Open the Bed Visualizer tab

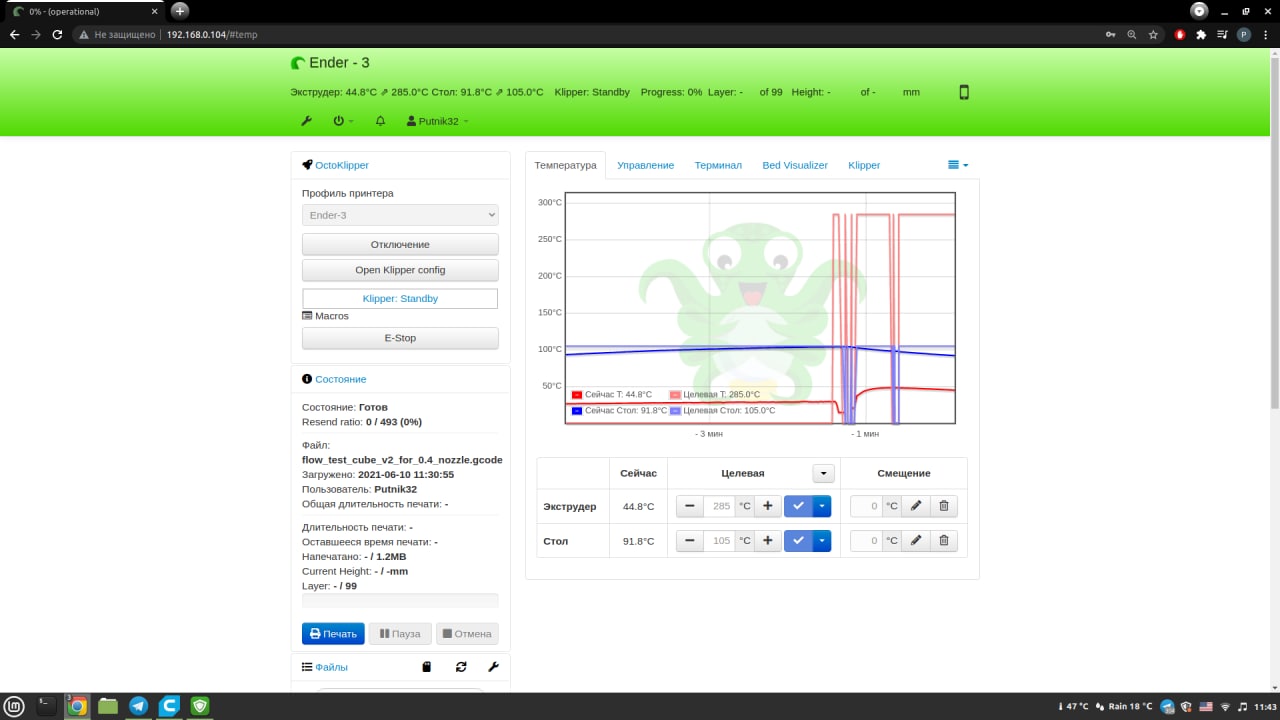coord(795,165)
